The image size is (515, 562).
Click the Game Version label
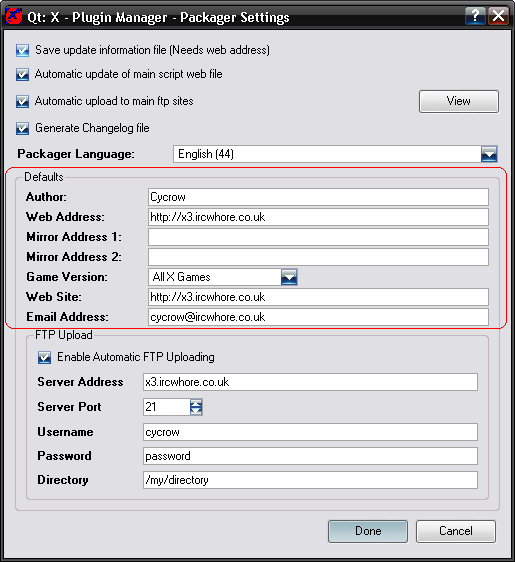pyautogui.click(x=67, y=277)
